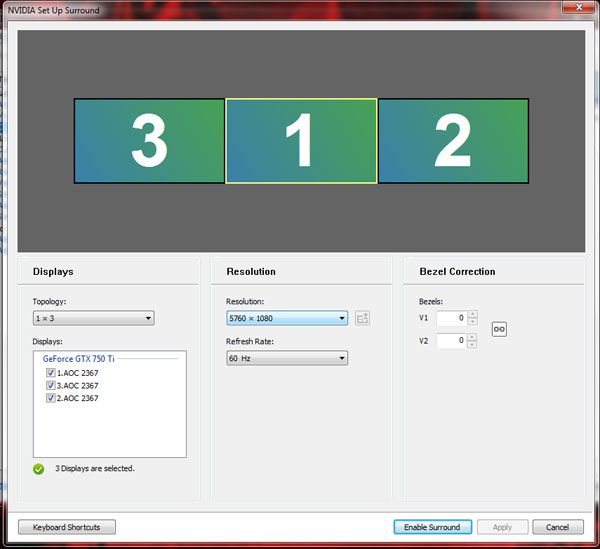Click the GeForce GTX 750 Ti group header
600x549 pixels.
pyautogui.click(x=78, y=359)
